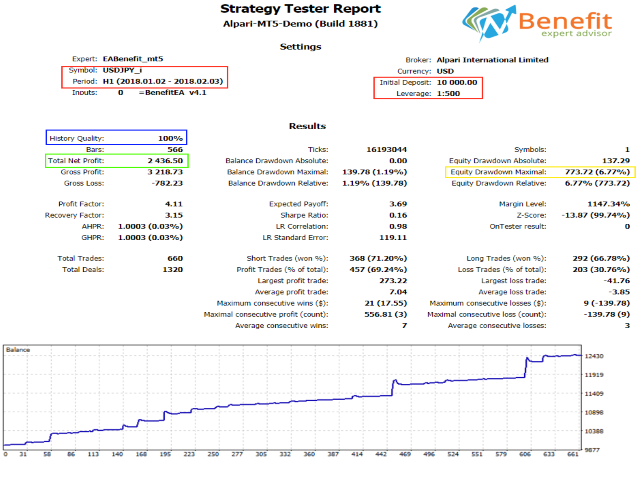Select History Quality value 100%
This screenshot has width=640, height=480.
(x=171, y=138)
